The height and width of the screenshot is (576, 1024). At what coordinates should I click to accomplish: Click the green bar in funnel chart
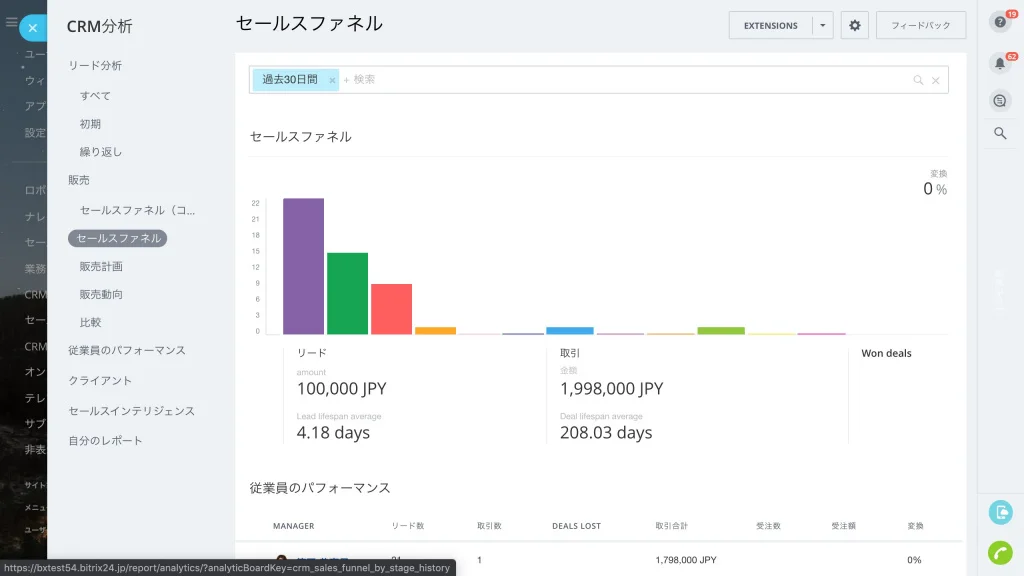[347, 293]
